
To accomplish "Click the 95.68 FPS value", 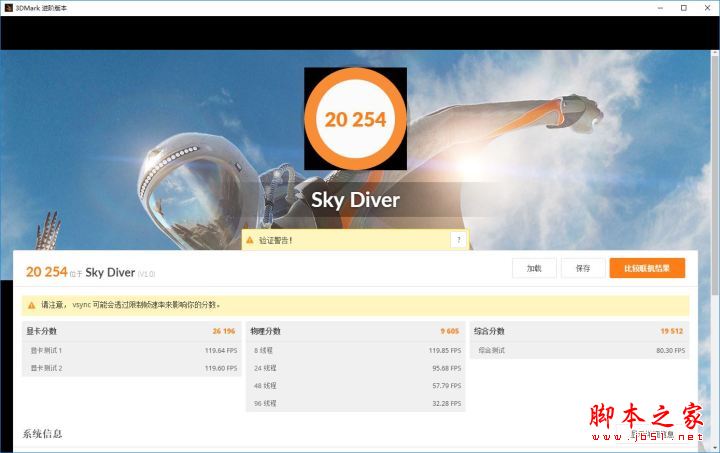I will pos(447,368).
